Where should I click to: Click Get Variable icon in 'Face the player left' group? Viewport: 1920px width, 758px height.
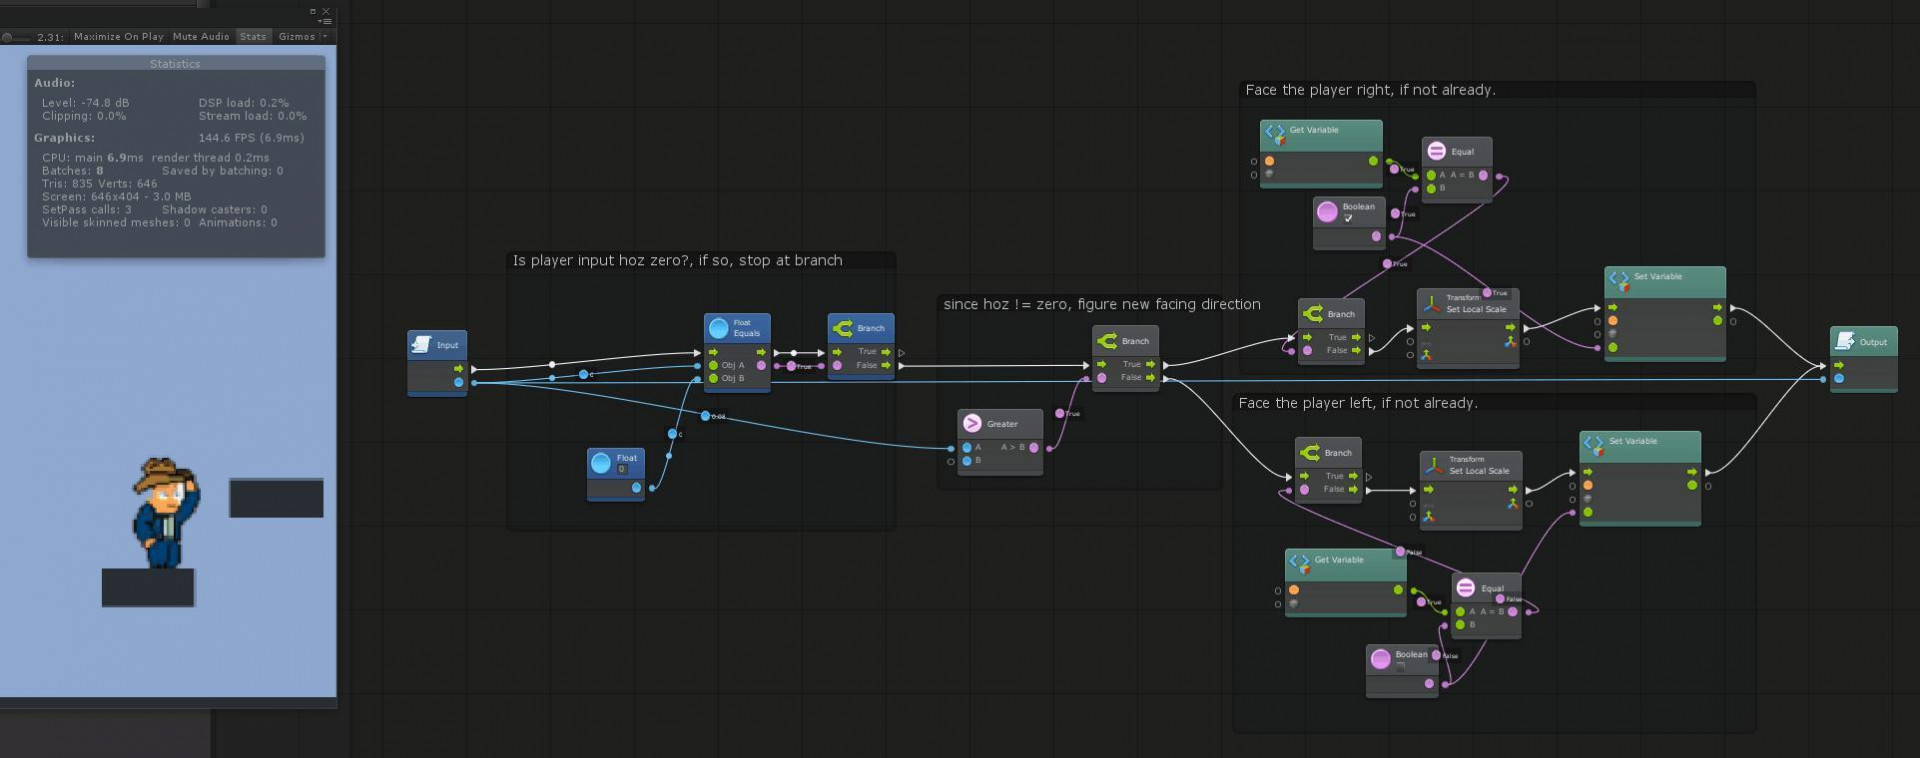(1299, 562)
